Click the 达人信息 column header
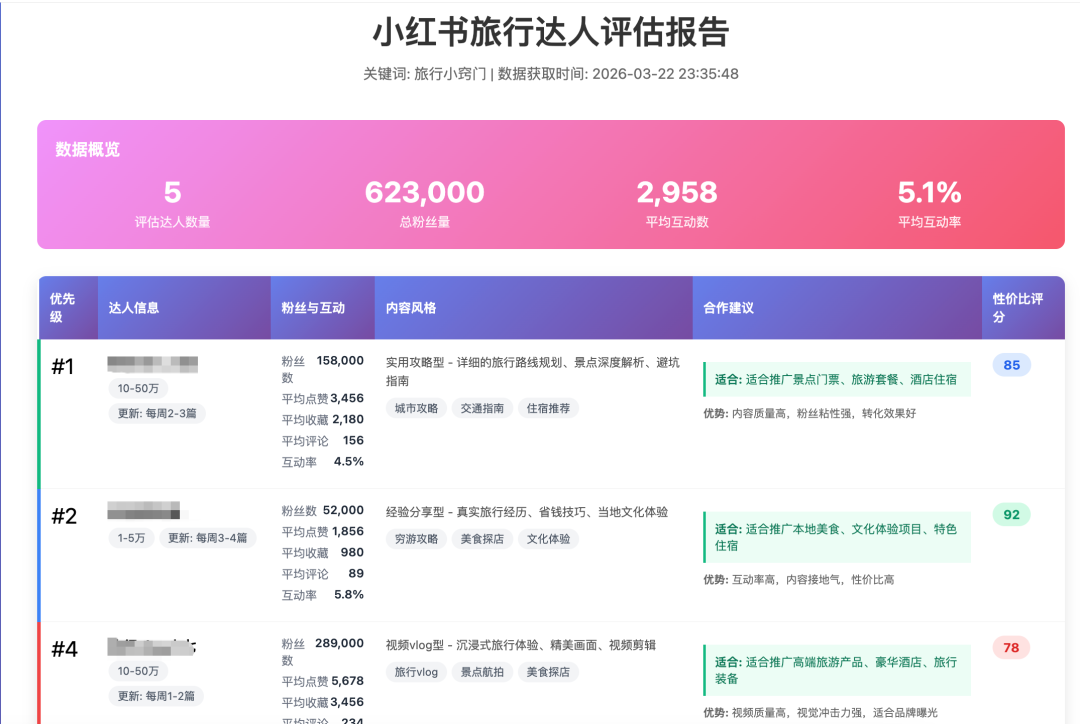 134,308
